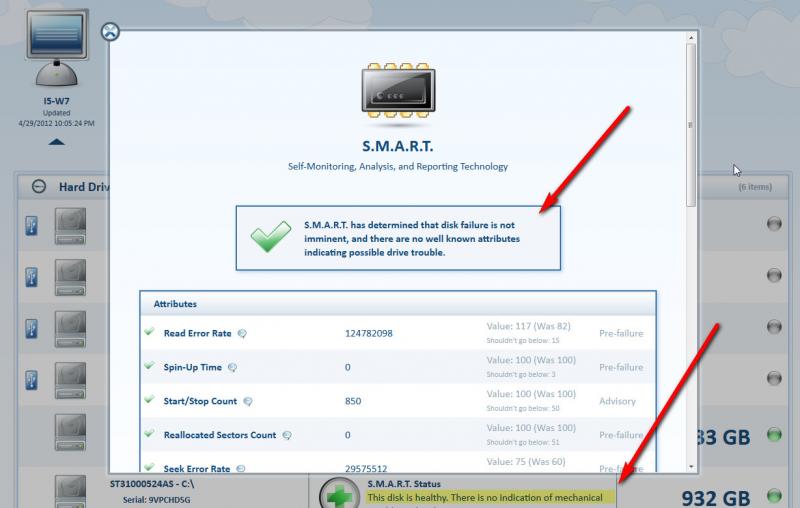Open info bubble next to Start/Stop Count

(247, 401)
